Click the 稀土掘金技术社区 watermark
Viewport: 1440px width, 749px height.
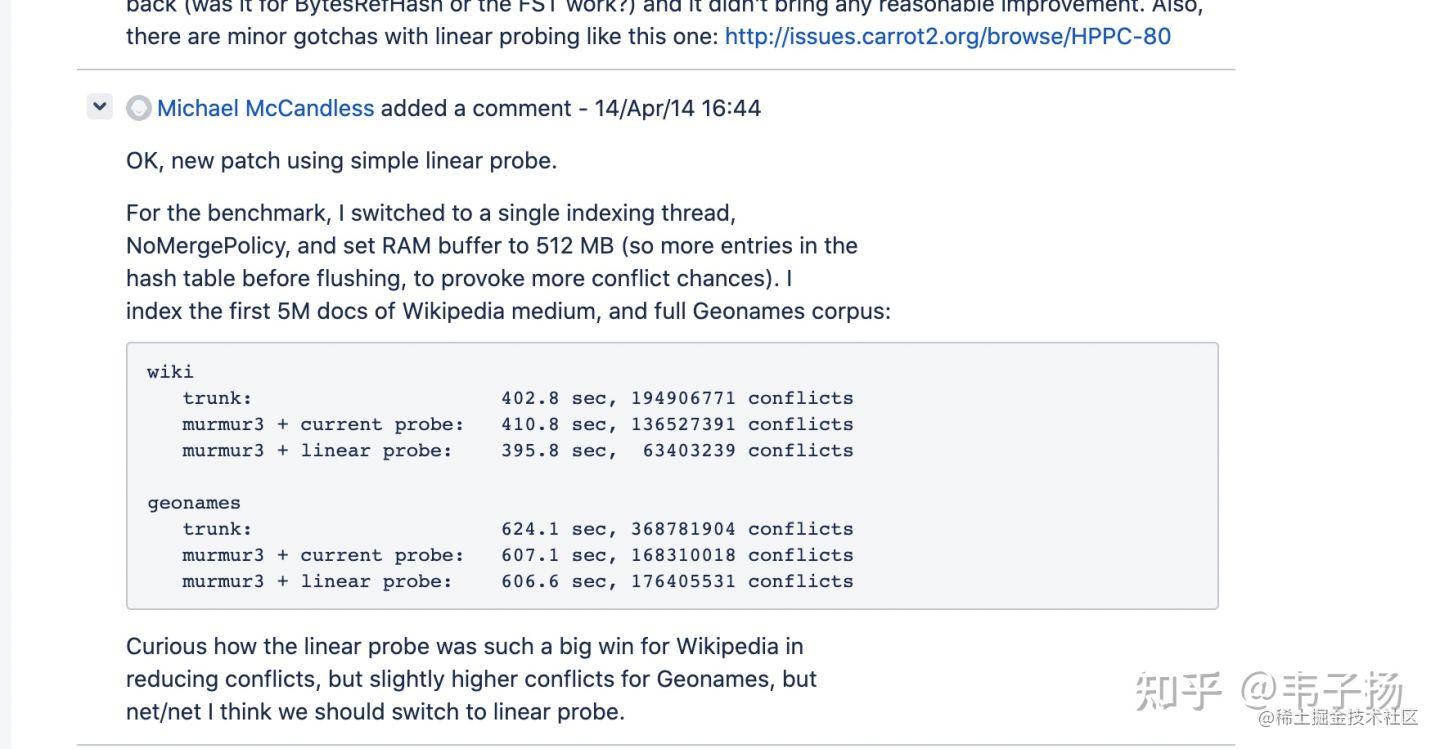click(x=1338, y=717)
